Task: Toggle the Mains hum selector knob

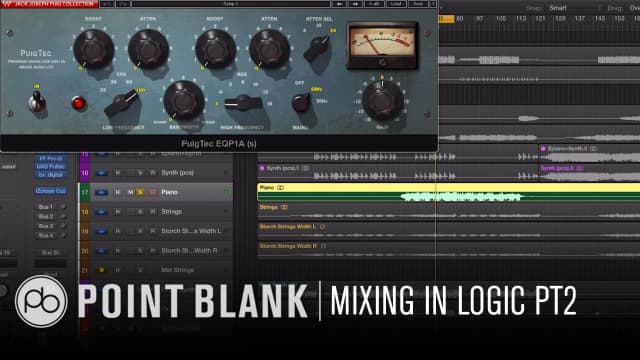Action: coord(301,103)
